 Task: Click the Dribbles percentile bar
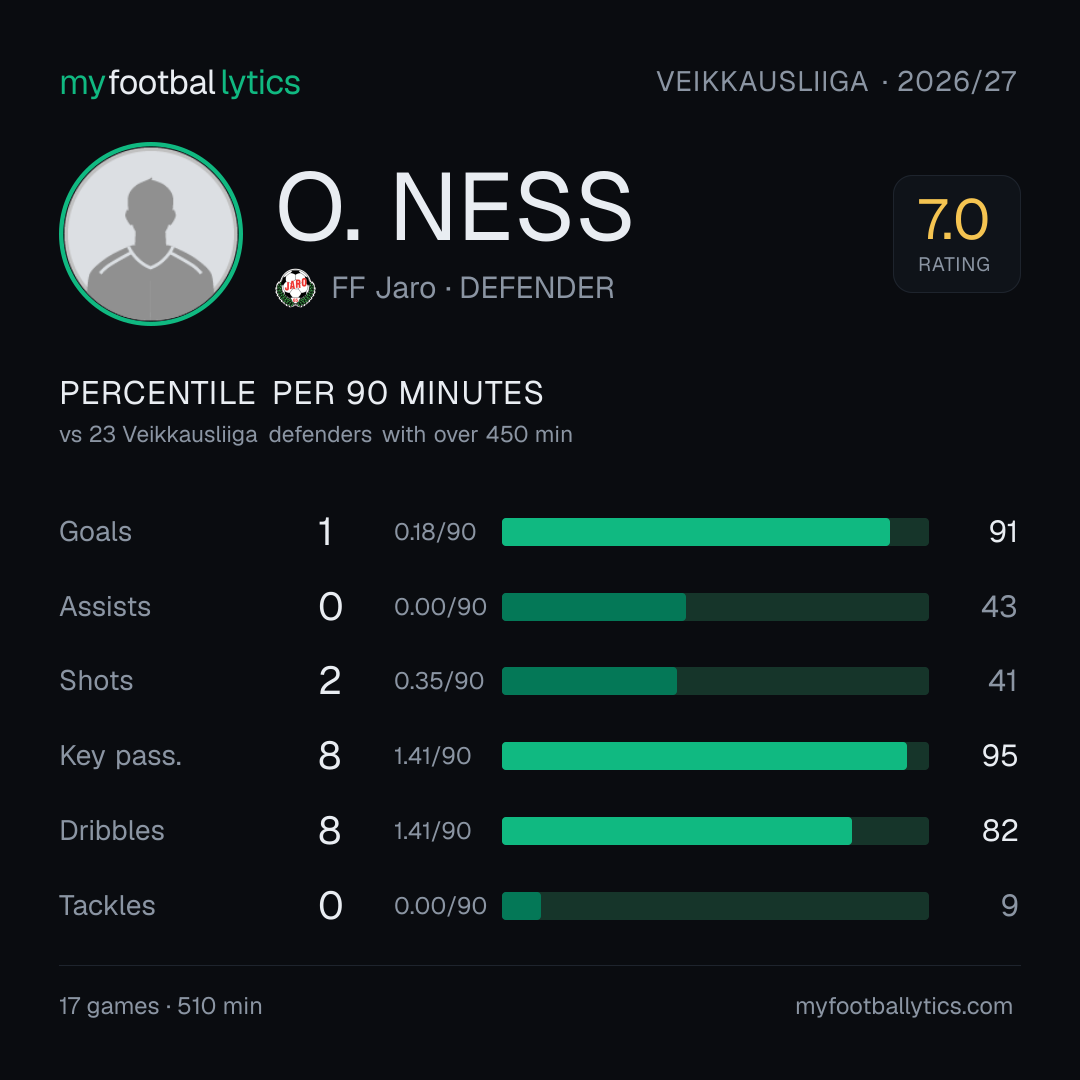pyautogui.click(x=715, y=831)
